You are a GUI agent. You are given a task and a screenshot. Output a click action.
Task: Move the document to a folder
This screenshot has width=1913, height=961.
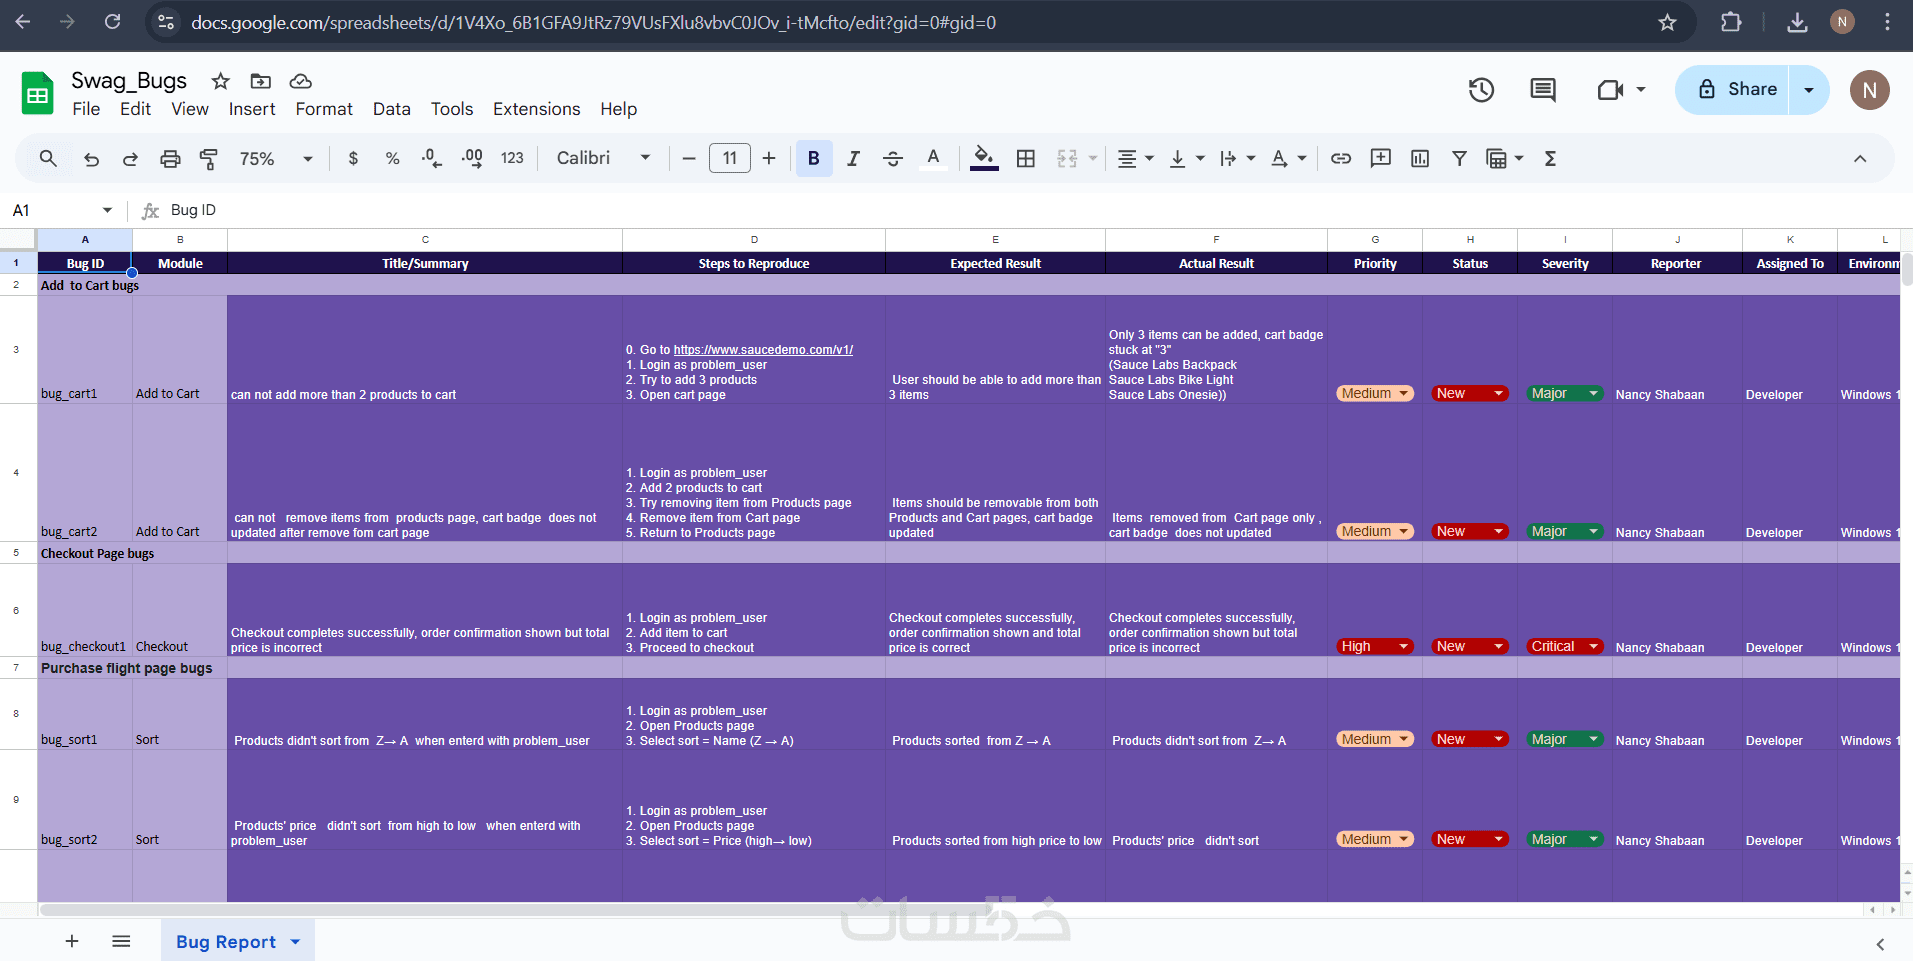point(261,81)
